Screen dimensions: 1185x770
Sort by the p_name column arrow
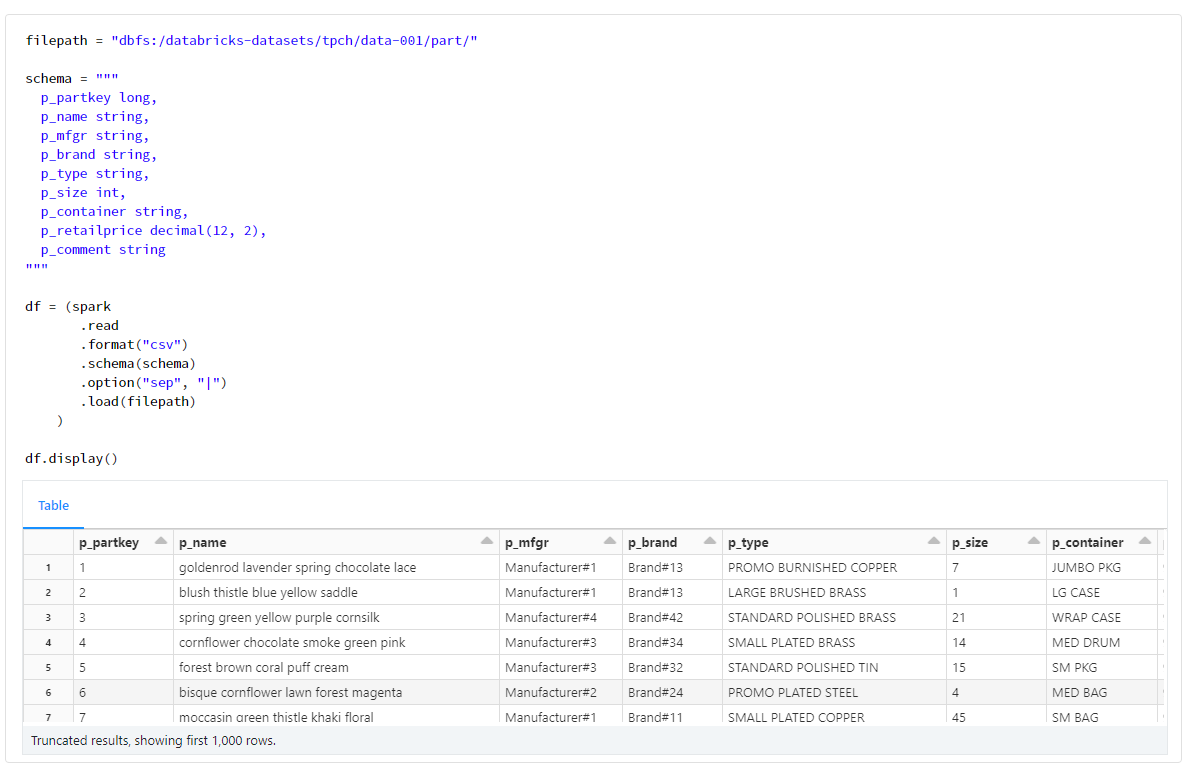pos(487,541)
